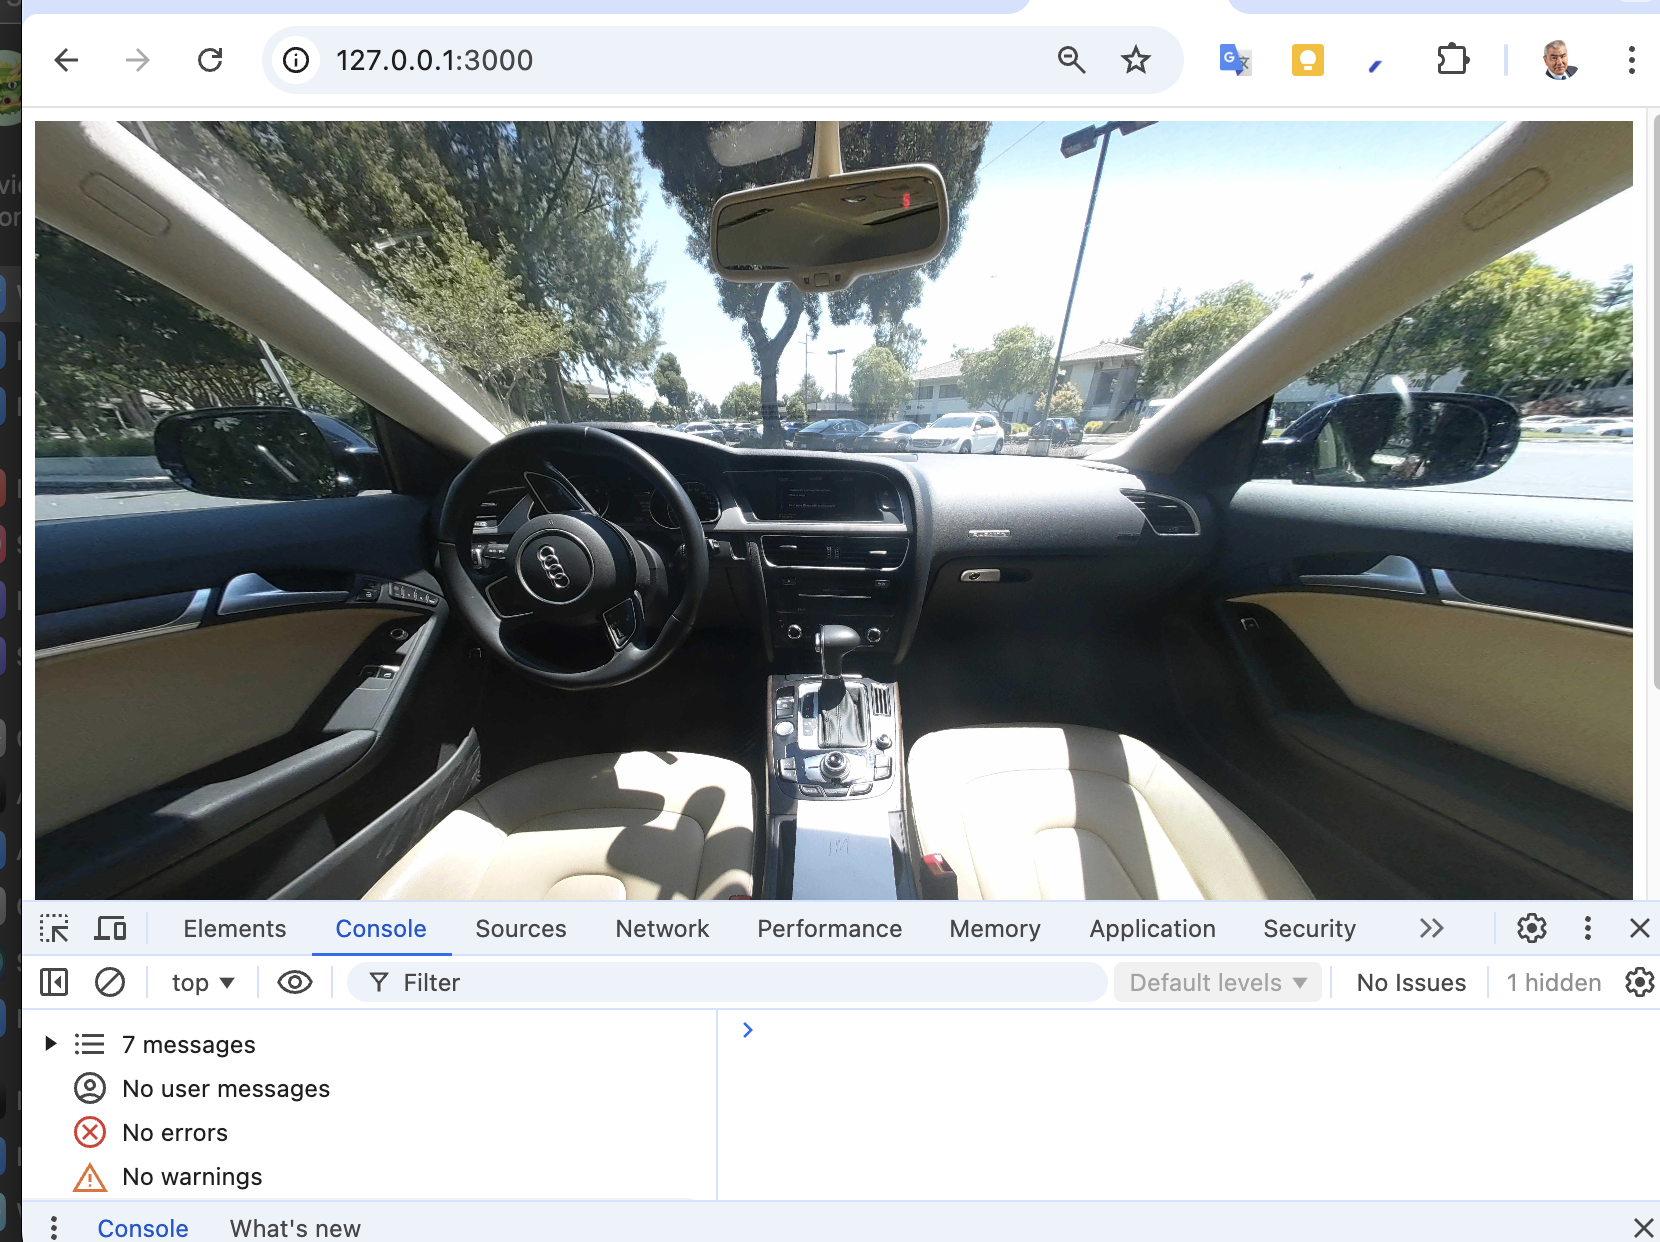Screen dimensions: 1660x1242
Task: Bookmark this page with the star icon
Action: coord(1135,60)
